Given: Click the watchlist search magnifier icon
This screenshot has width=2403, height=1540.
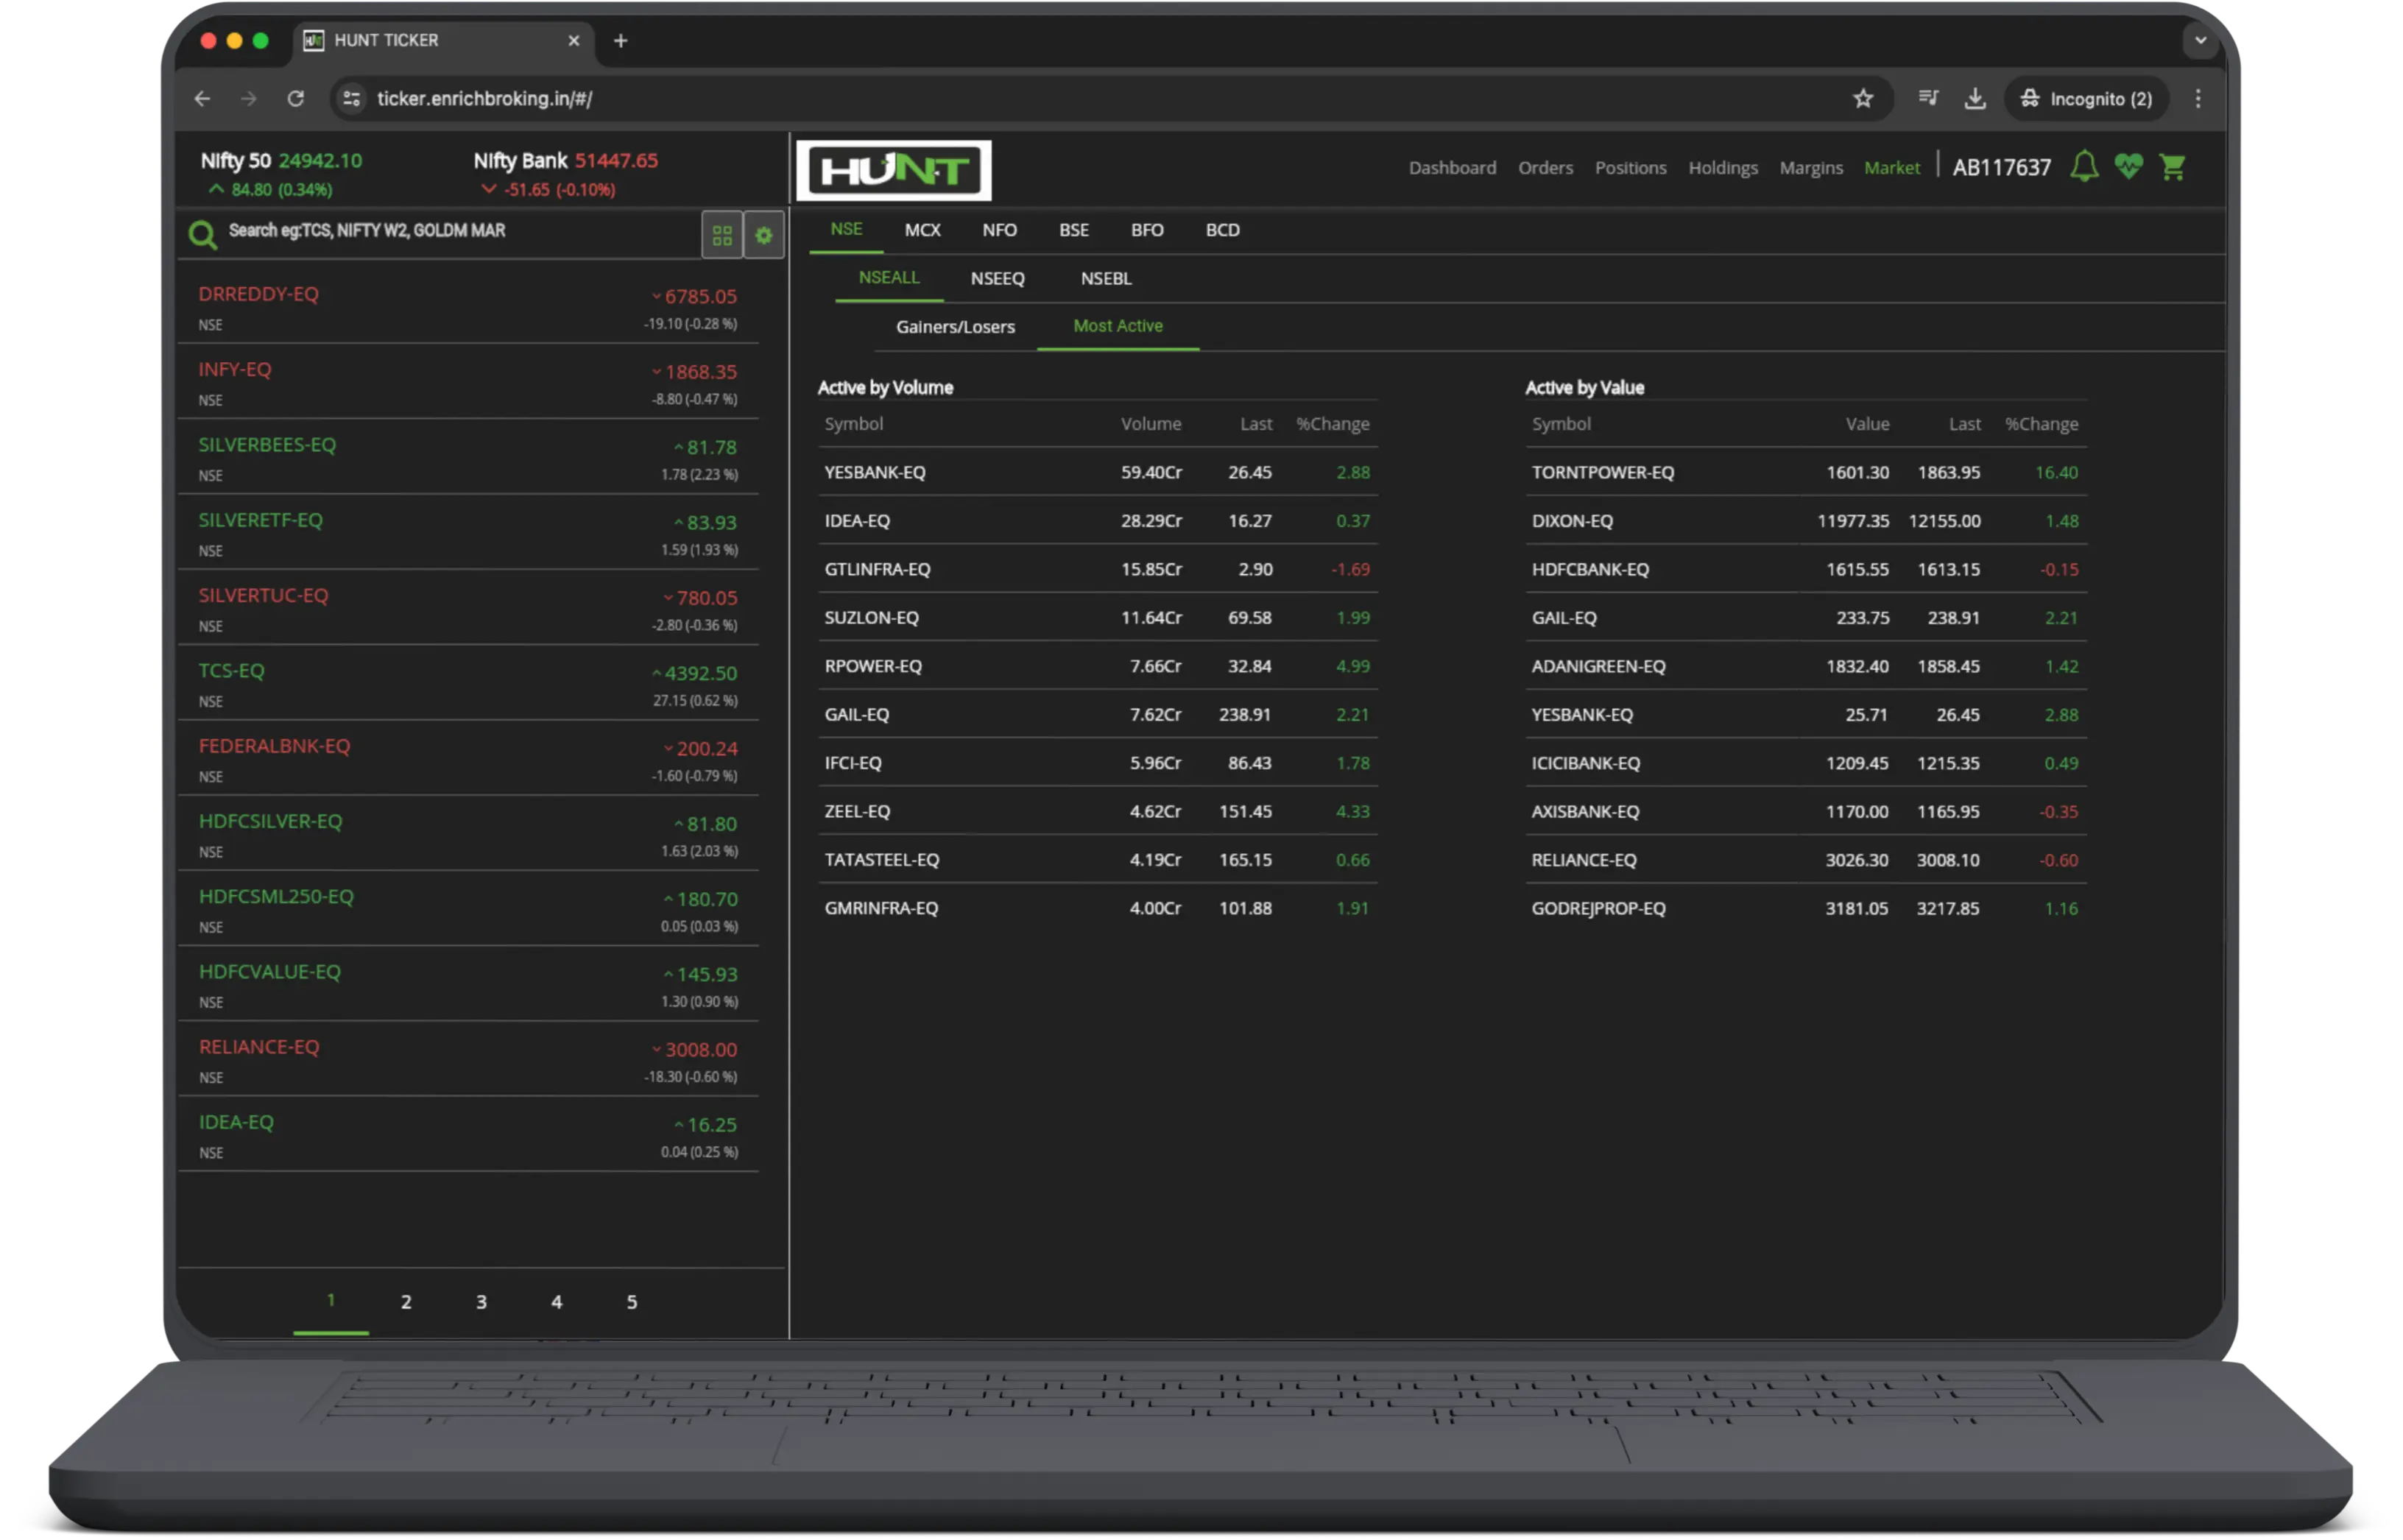Looking at the screenshot, I should click(x=203, y=235).
